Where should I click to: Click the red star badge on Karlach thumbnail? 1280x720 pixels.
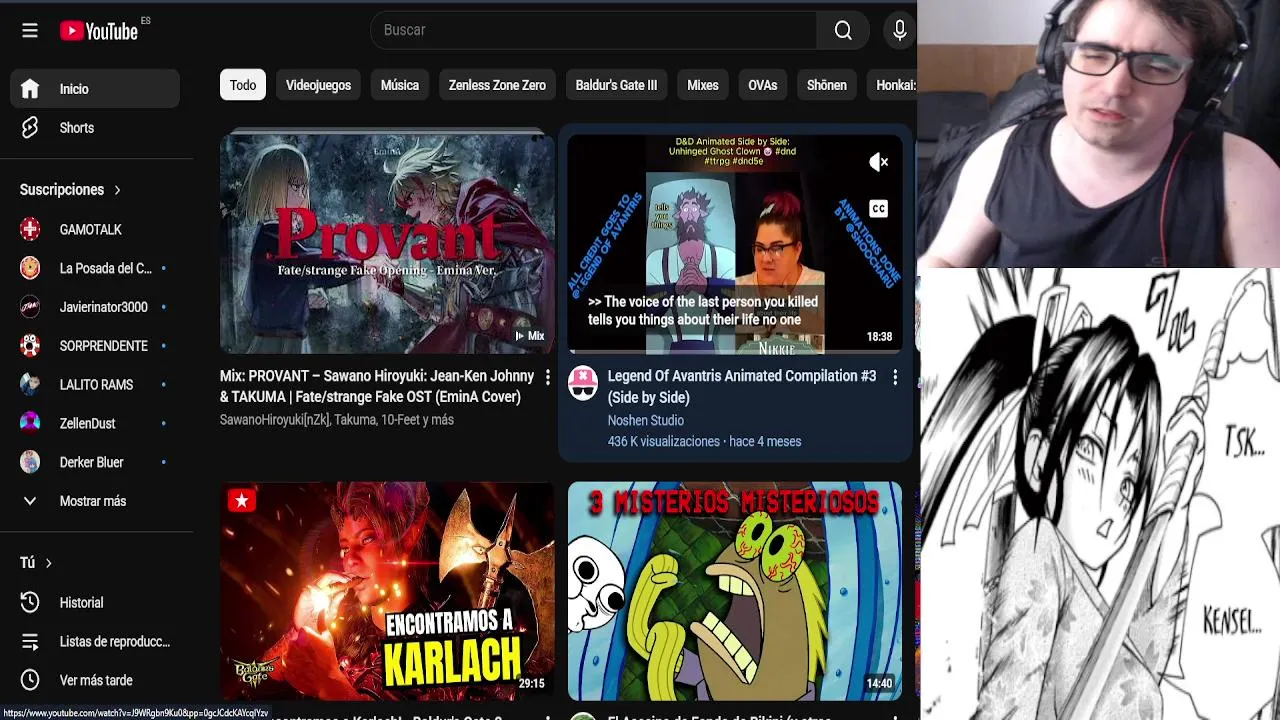(x=241, y=501)
